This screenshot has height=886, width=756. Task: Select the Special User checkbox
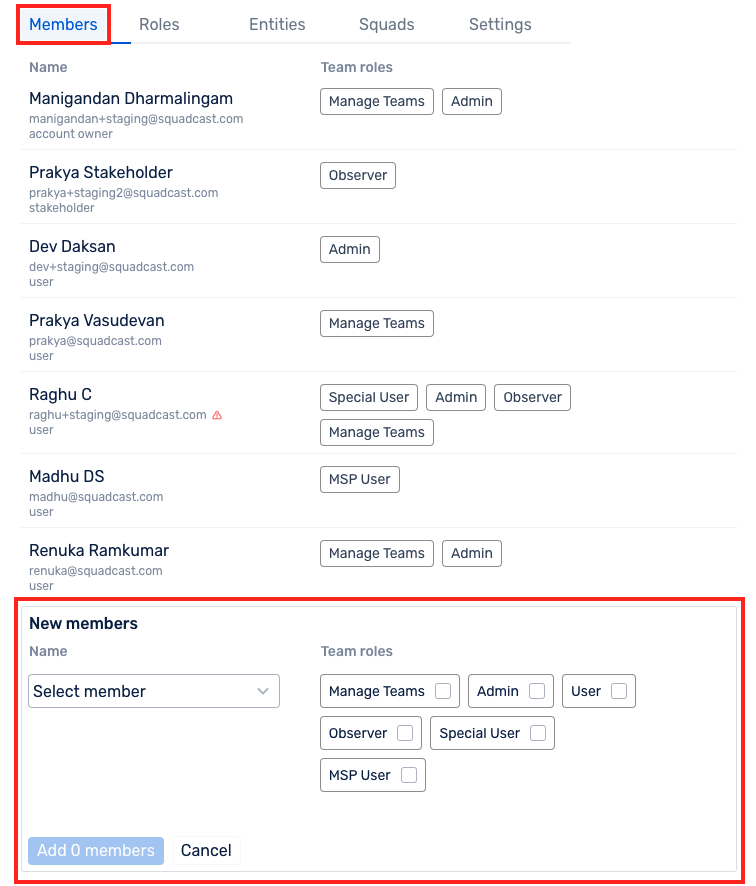point(538,733)
